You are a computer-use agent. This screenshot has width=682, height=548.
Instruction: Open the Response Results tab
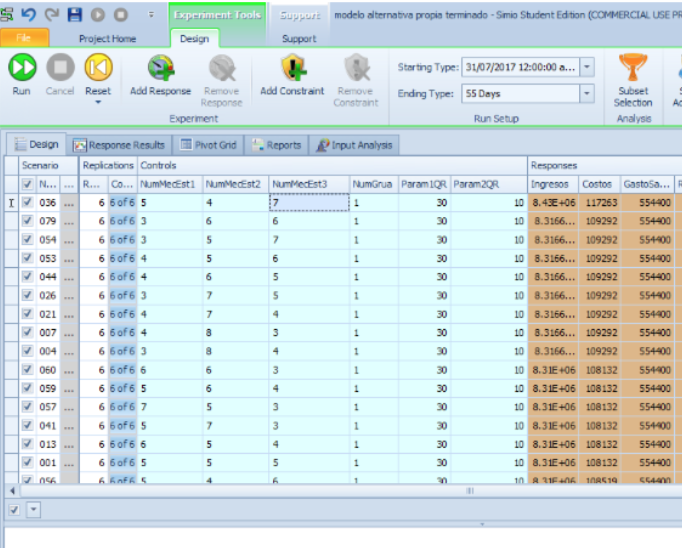119,145
